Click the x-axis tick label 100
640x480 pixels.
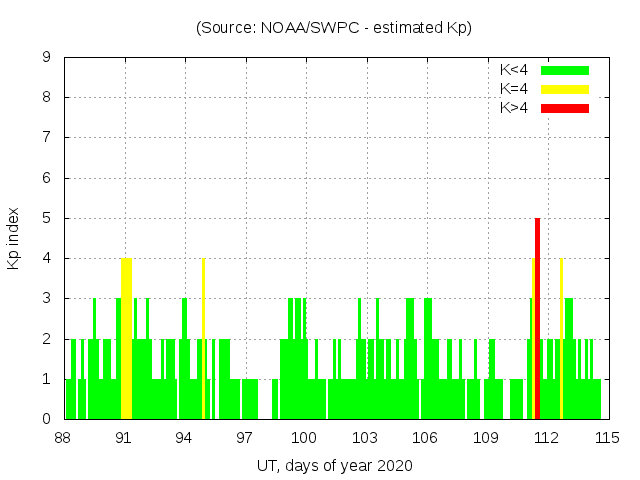[305, 438]
